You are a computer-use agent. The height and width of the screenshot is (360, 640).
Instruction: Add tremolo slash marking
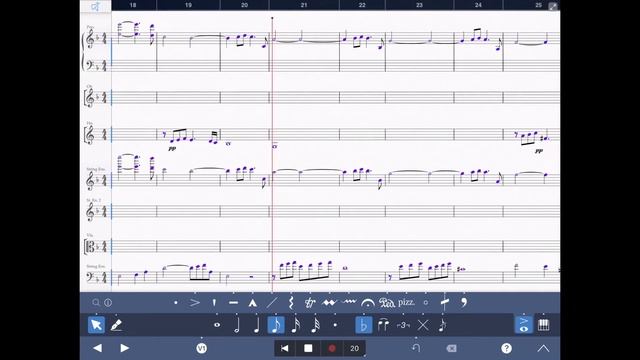[x=445, y=302]
